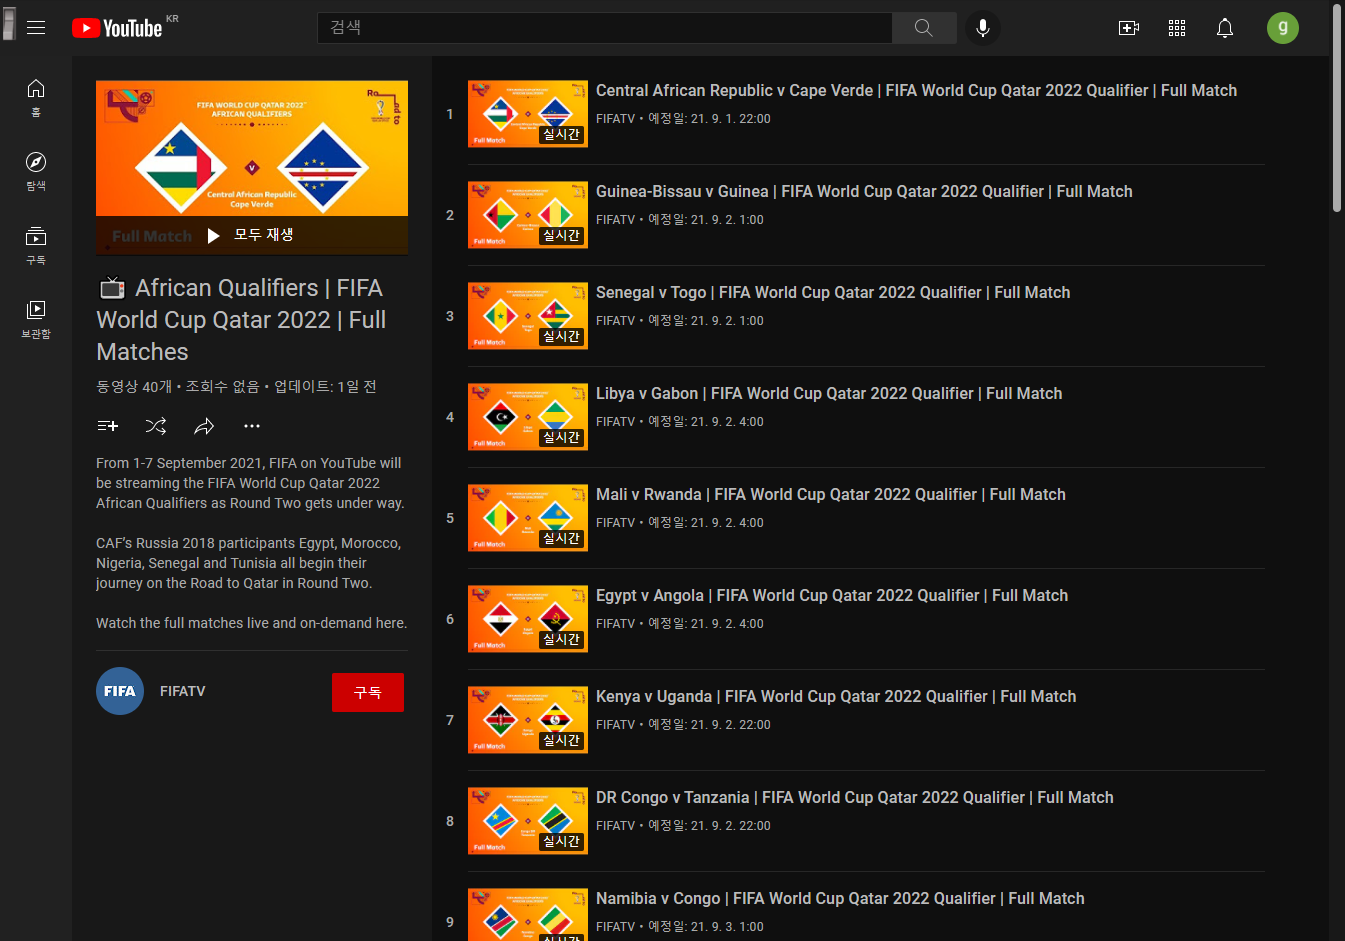Image resolution: width=1345 pixels, height=941 pixels.
Task: Share the playlist
Action: [204, 426]
